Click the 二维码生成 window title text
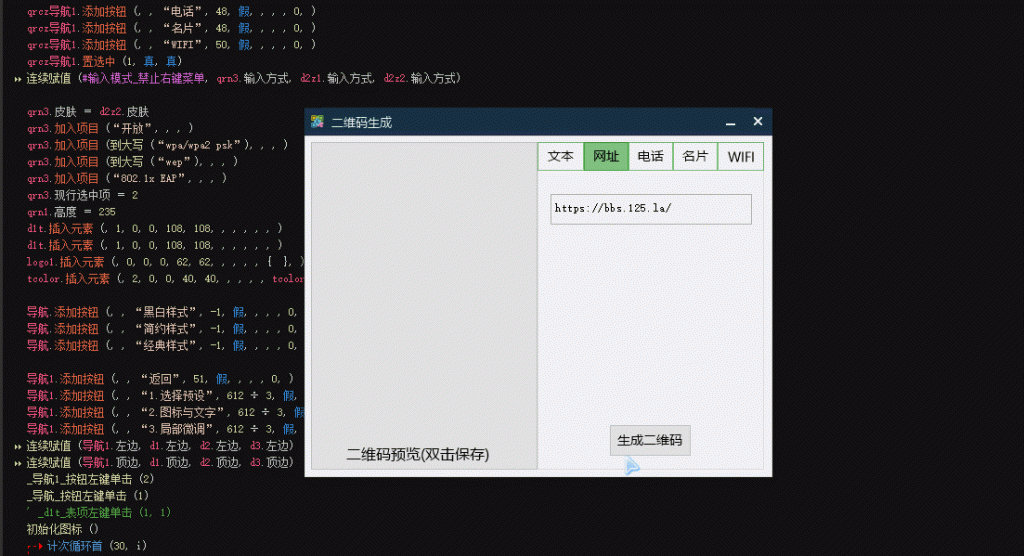This screenshot has width=1024, height=556. 361,122
